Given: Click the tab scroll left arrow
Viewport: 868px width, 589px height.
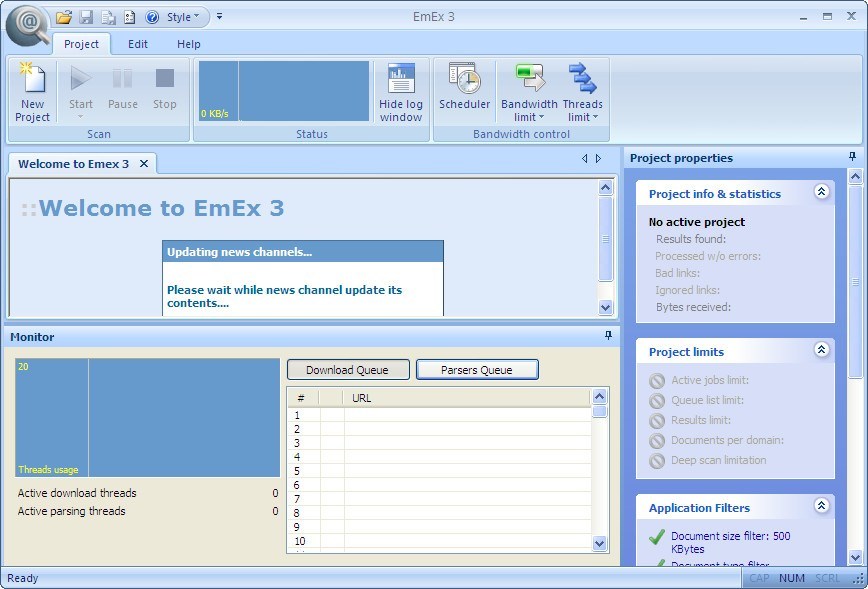Looking at the screenshot, I should (585, 159).
